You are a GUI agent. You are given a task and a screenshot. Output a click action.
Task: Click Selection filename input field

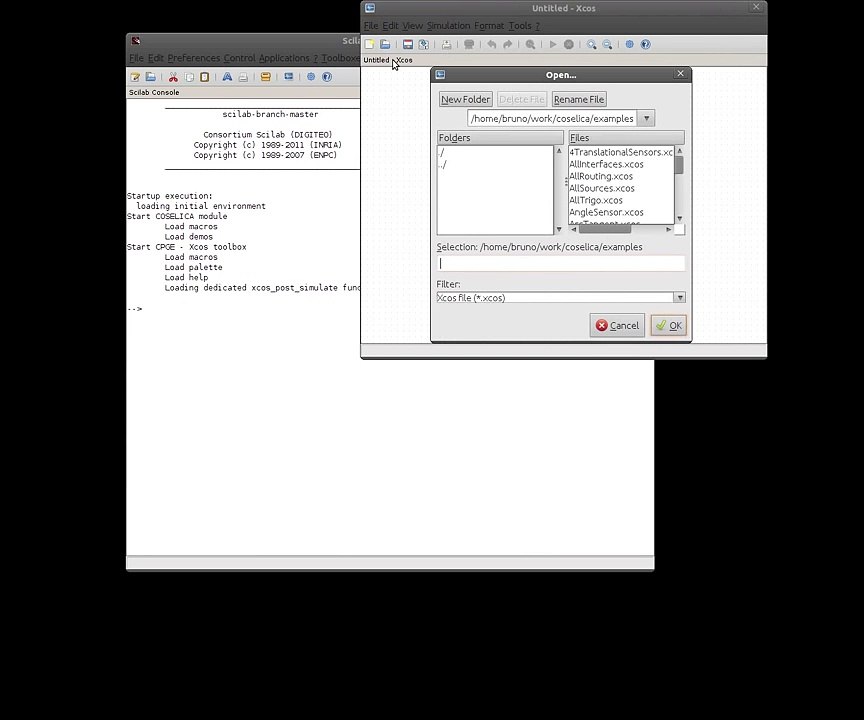[x=561, y=263]
